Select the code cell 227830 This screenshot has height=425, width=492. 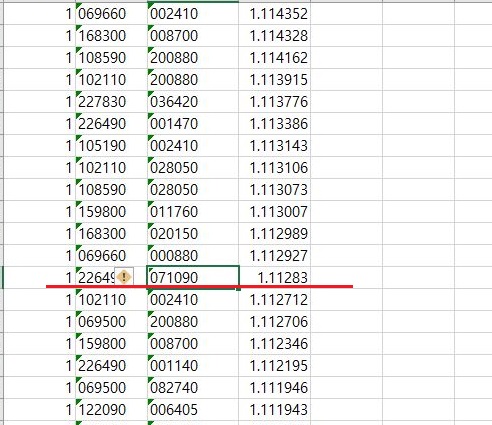111,102
